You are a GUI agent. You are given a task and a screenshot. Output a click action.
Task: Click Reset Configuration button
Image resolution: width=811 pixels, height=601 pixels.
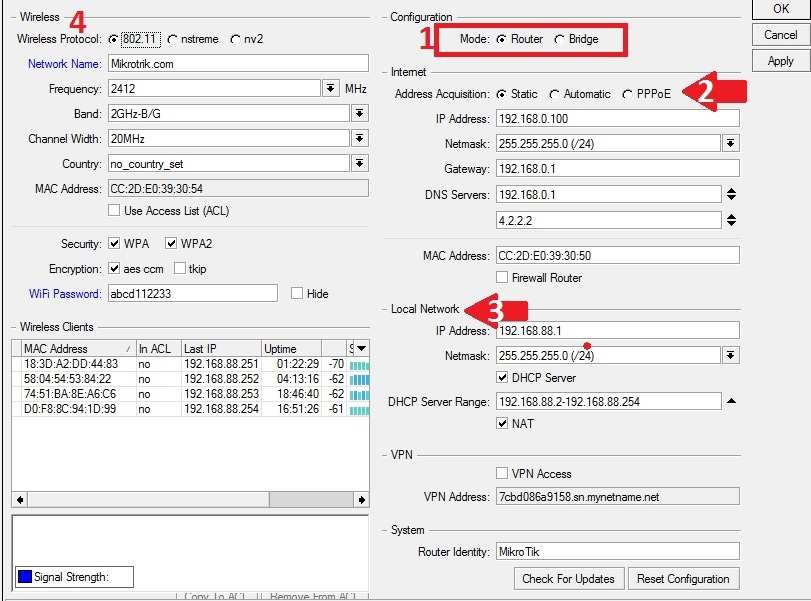click(683, 579)
